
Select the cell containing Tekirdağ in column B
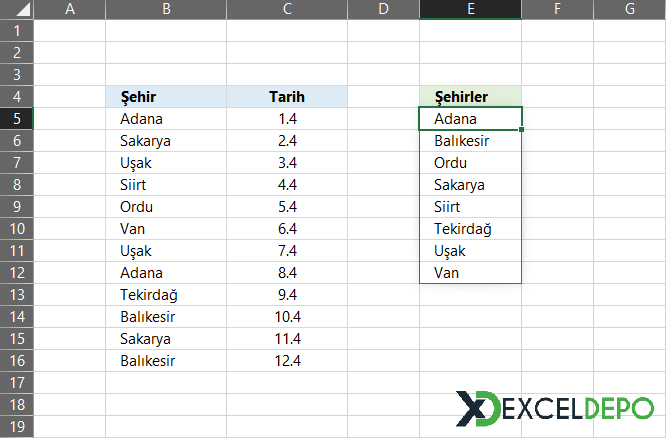(166, 294)
